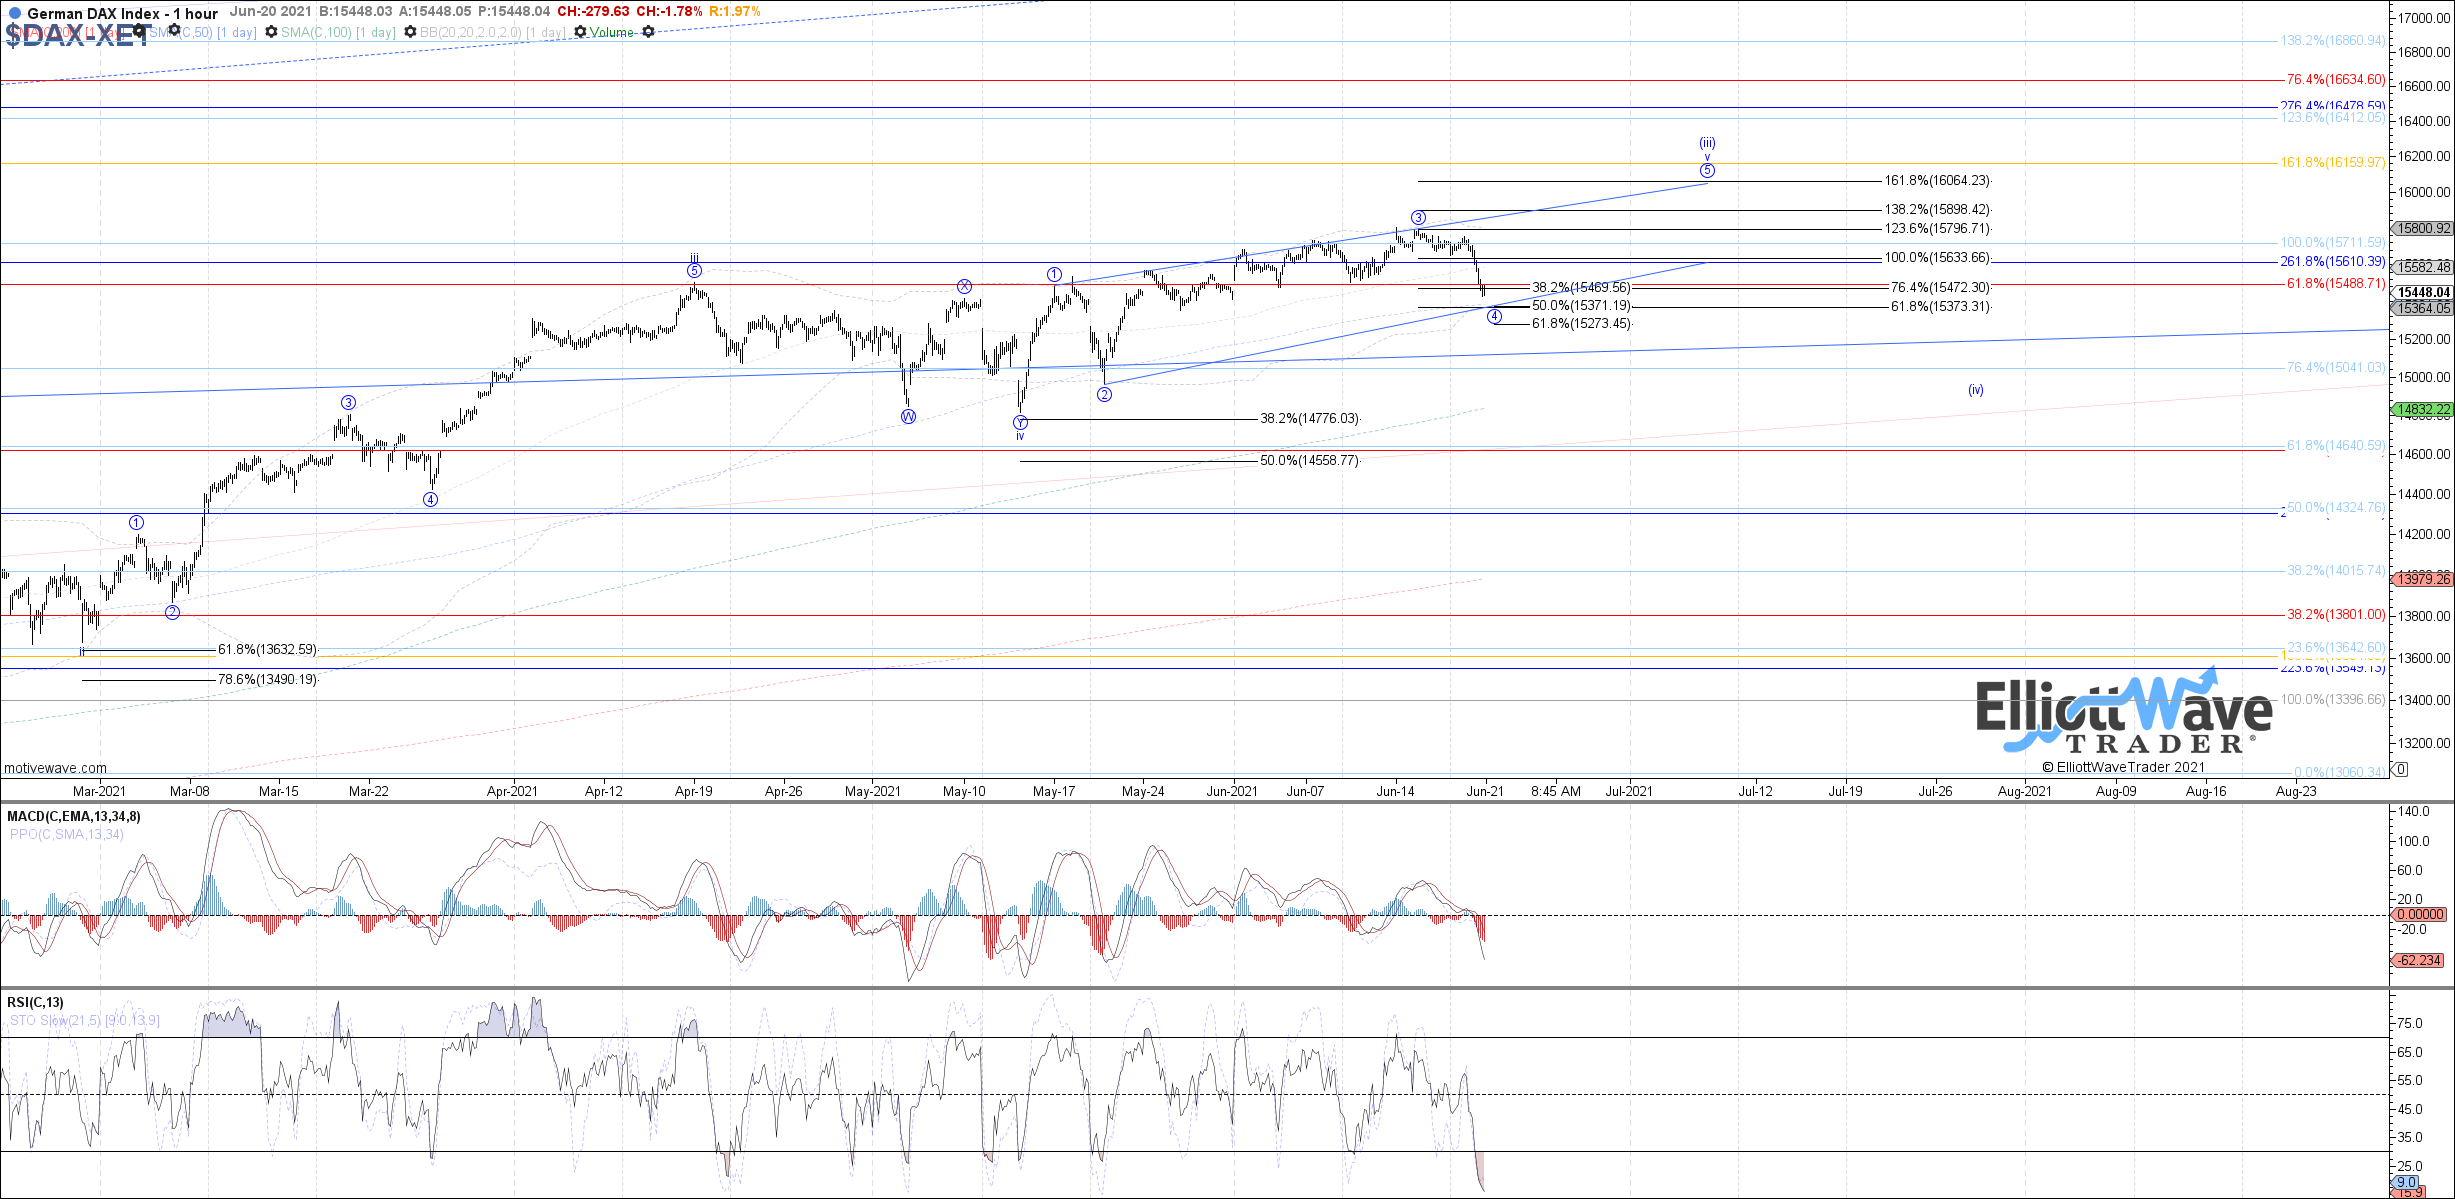
Task: Select the (iv) wave label
Action: tap(1976, 390)
